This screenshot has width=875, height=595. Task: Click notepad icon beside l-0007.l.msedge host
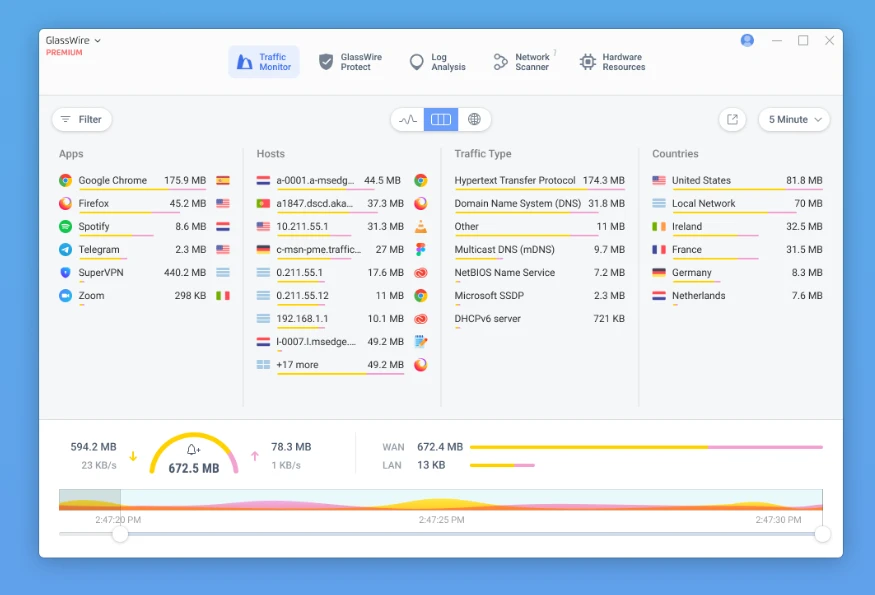coord(421,341)
